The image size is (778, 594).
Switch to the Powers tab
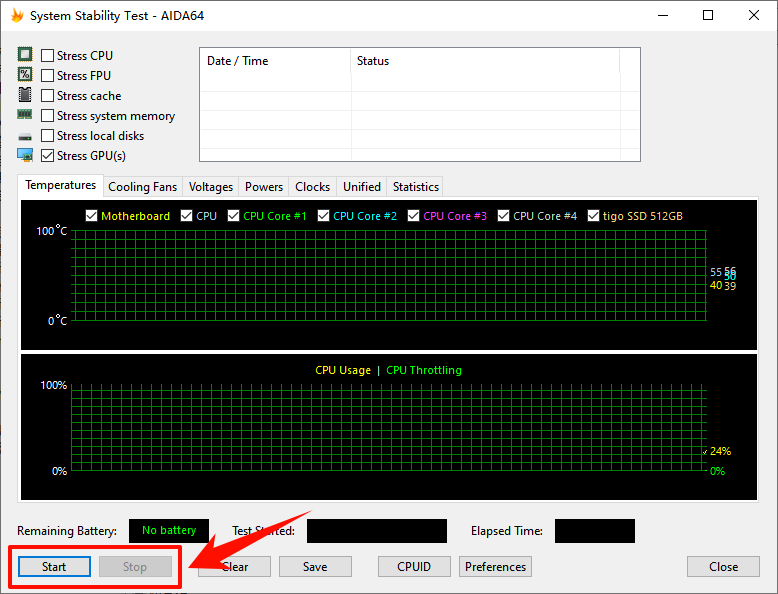click(263, 187)
